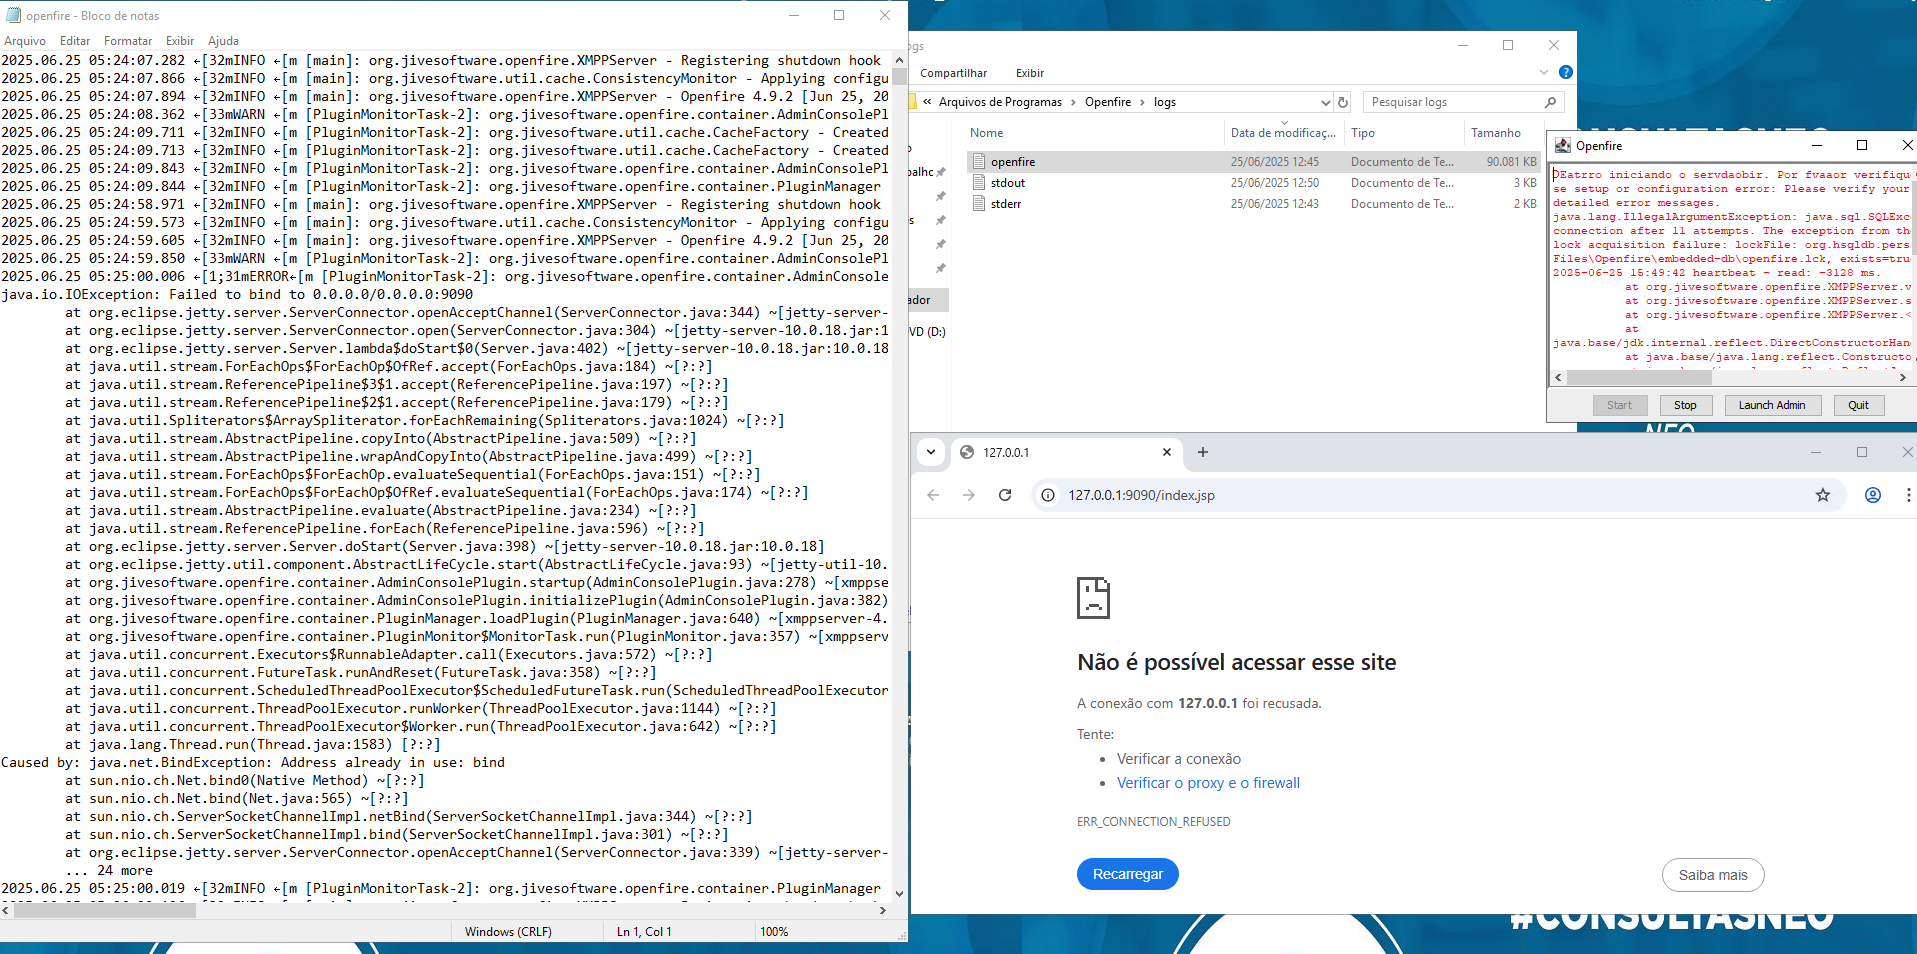Screen dimensions: 1917x954
Task: Select the Openfire breadcrumb in Explorer path
Action: tap(1108, 102)
